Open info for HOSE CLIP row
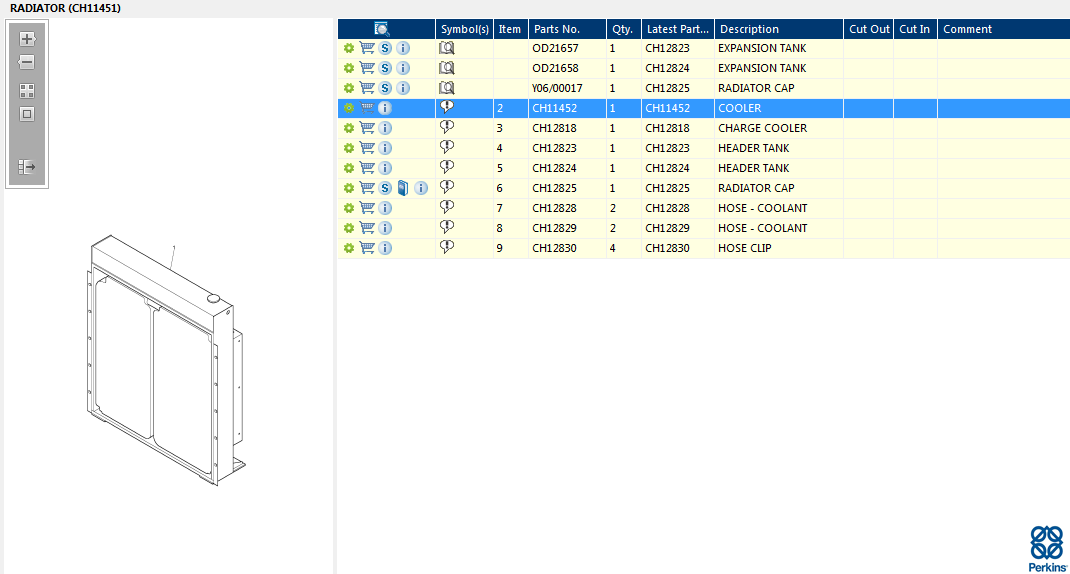This screenshot has height=574, width=1070. (x=385, y=248)
